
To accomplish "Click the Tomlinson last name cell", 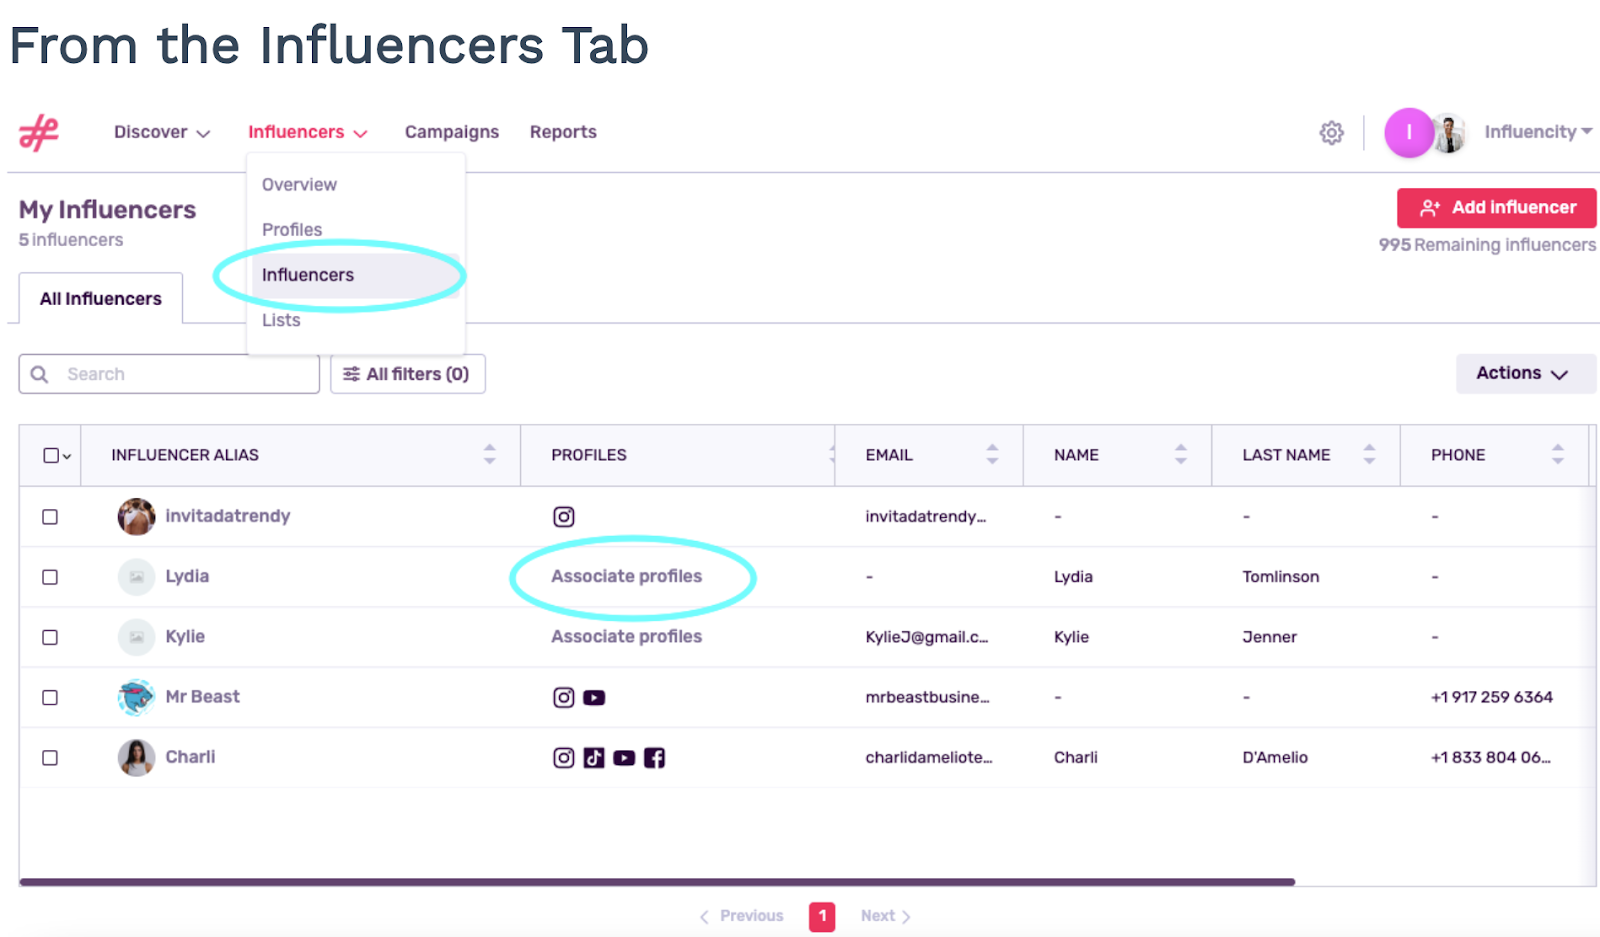I will point(1281,577).
